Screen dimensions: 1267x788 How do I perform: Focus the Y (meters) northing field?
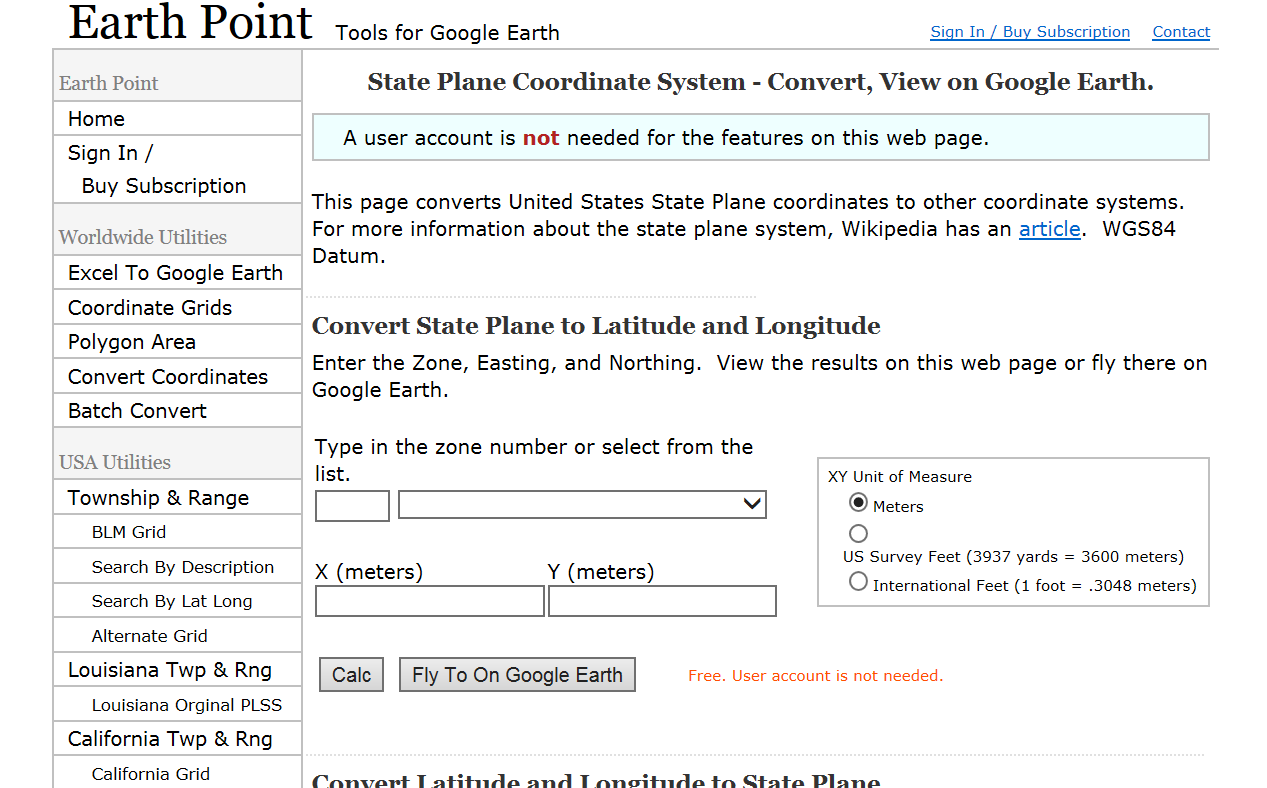[x=662, y=601]
